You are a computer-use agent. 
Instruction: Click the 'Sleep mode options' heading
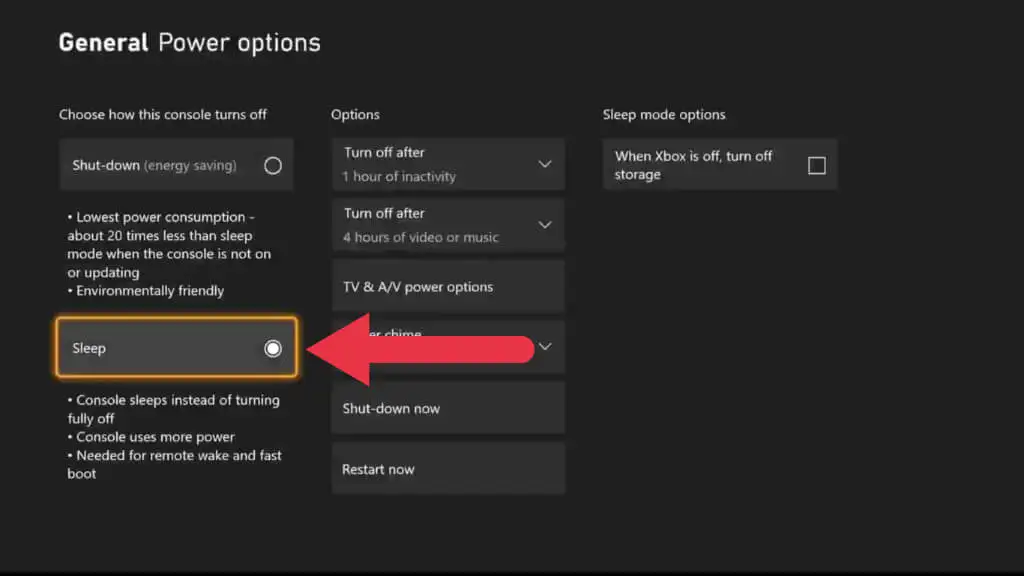click(664, 114)
